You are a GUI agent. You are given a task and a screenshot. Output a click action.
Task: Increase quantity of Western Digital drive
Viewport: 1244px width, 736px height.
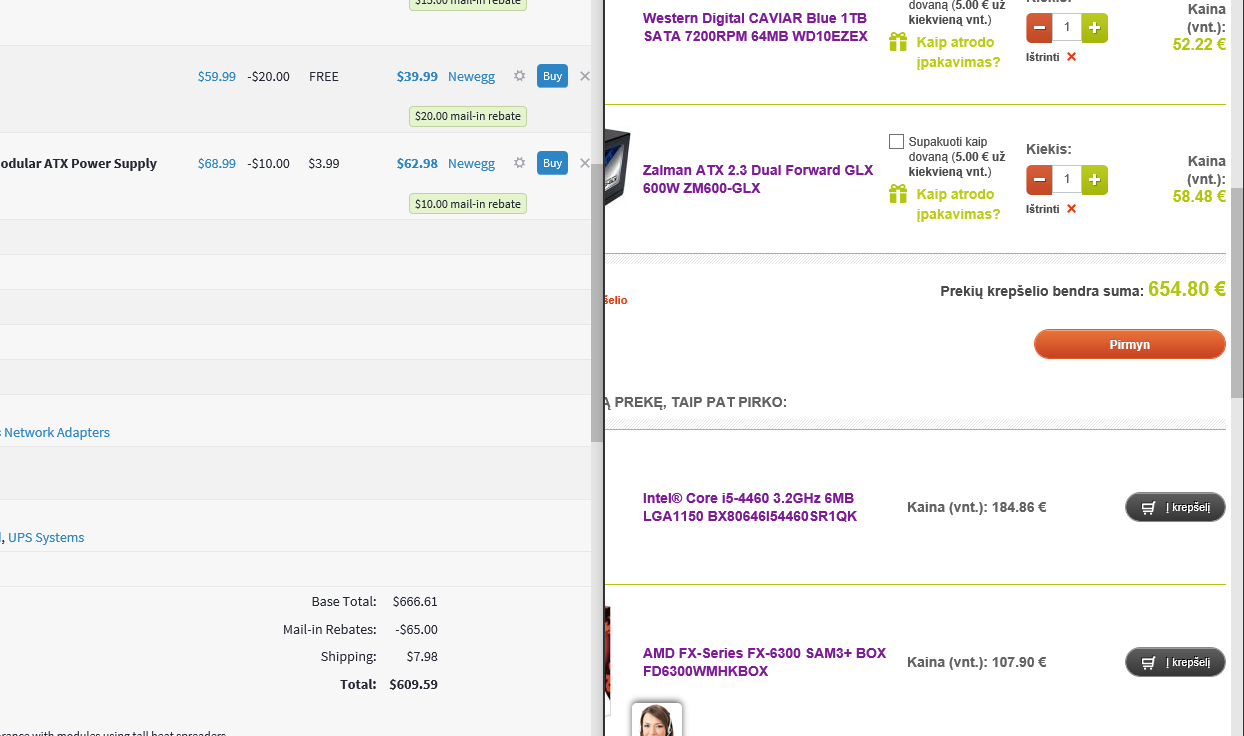[1095, 28]
